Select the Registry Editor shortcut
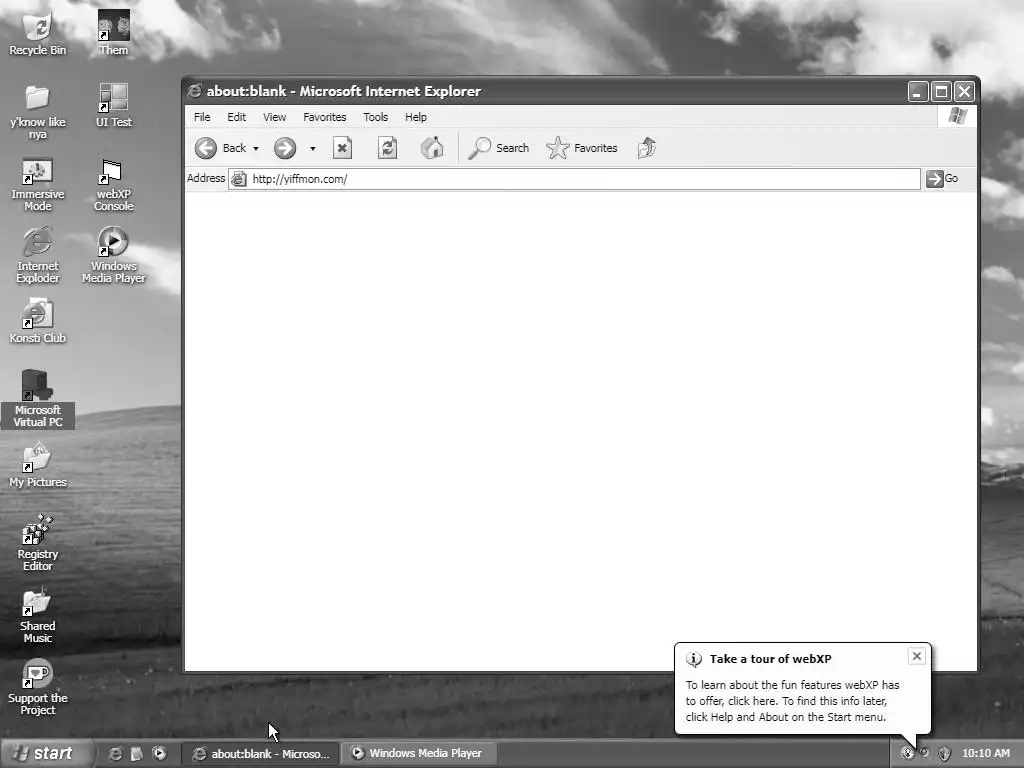Viewport: 1024px width, 768px height. point(37,543)
